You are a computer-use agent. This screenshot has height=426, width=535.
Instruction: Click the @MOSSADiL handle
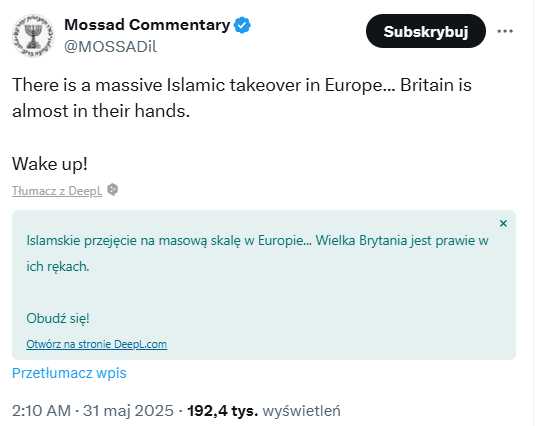click(x=111, y=47)
